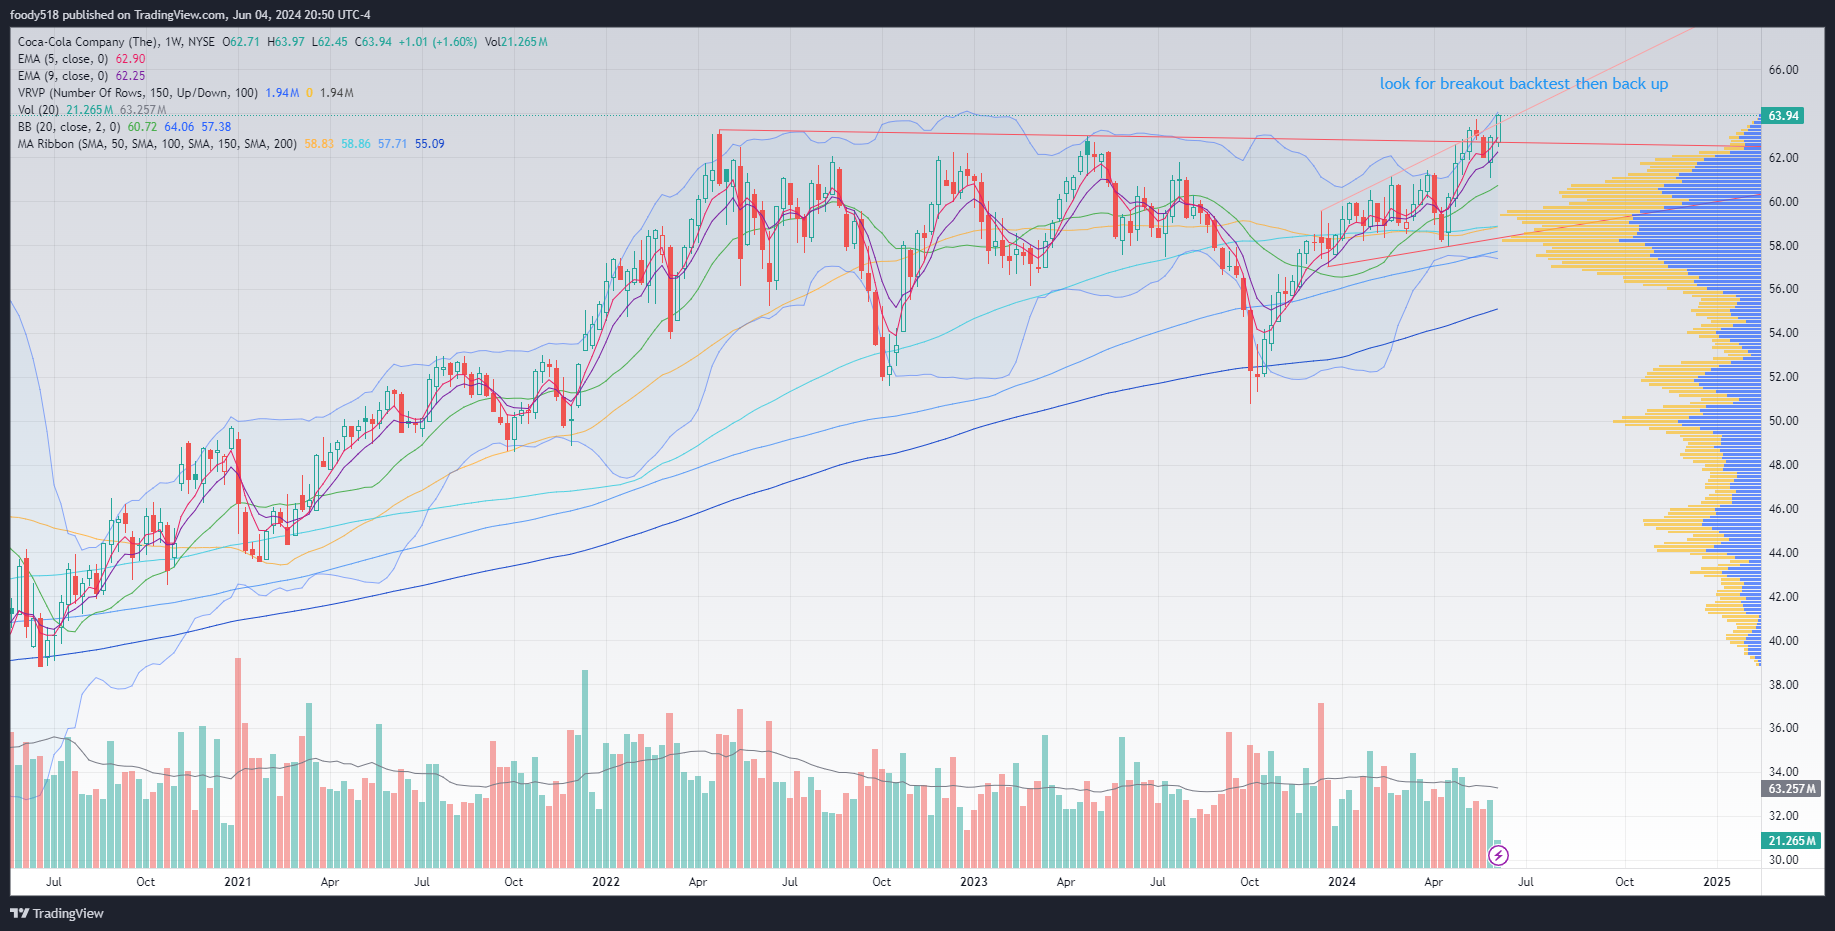Click the green 21.265M volume label
Screen dimensions: 1835x931
1791,841
